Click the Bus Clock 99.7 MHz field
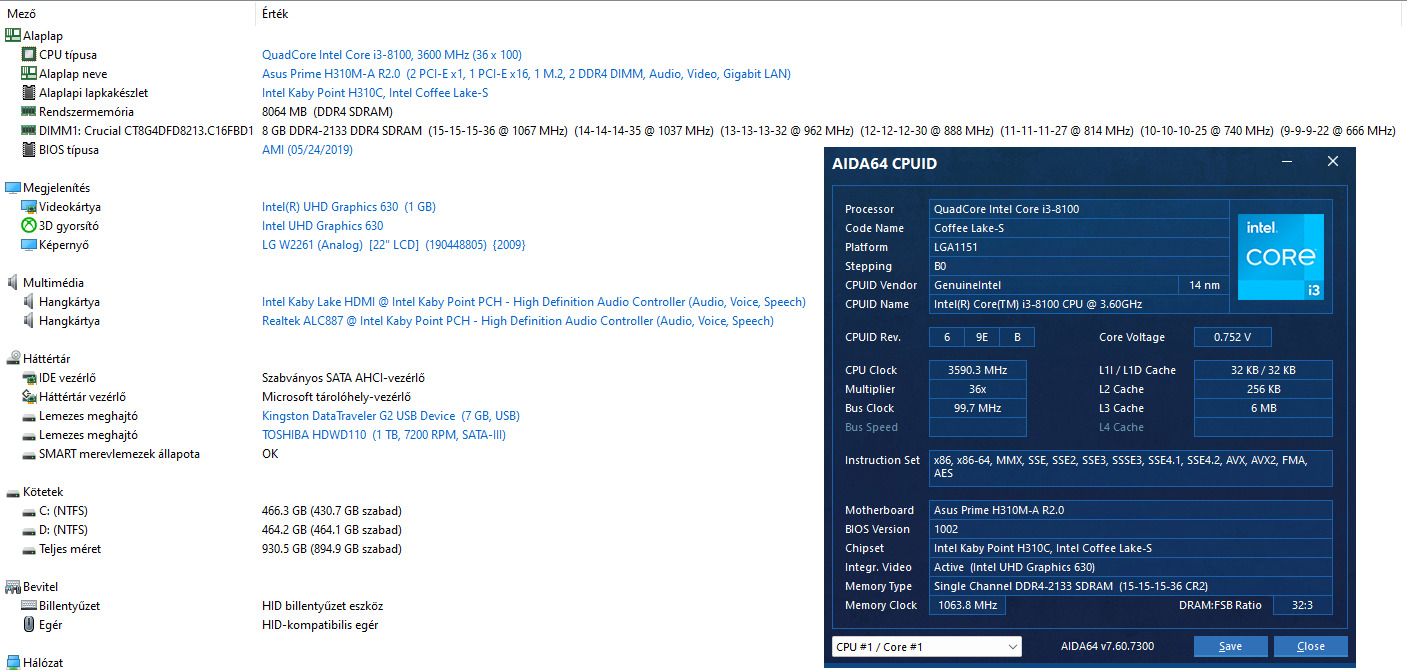Image resolution: width=1407 pixels, height=671 pixels. tap(977, 408)
